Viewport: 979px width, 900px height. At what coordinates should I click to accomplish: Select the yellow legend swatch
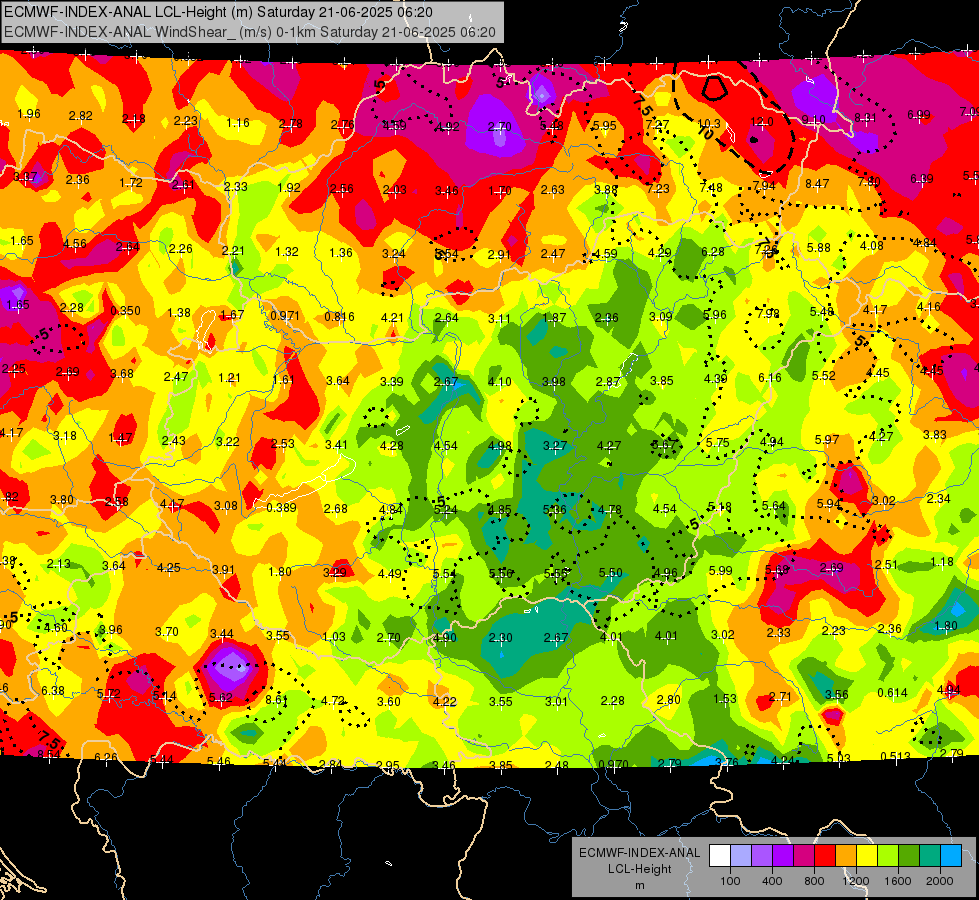(867, 856)
